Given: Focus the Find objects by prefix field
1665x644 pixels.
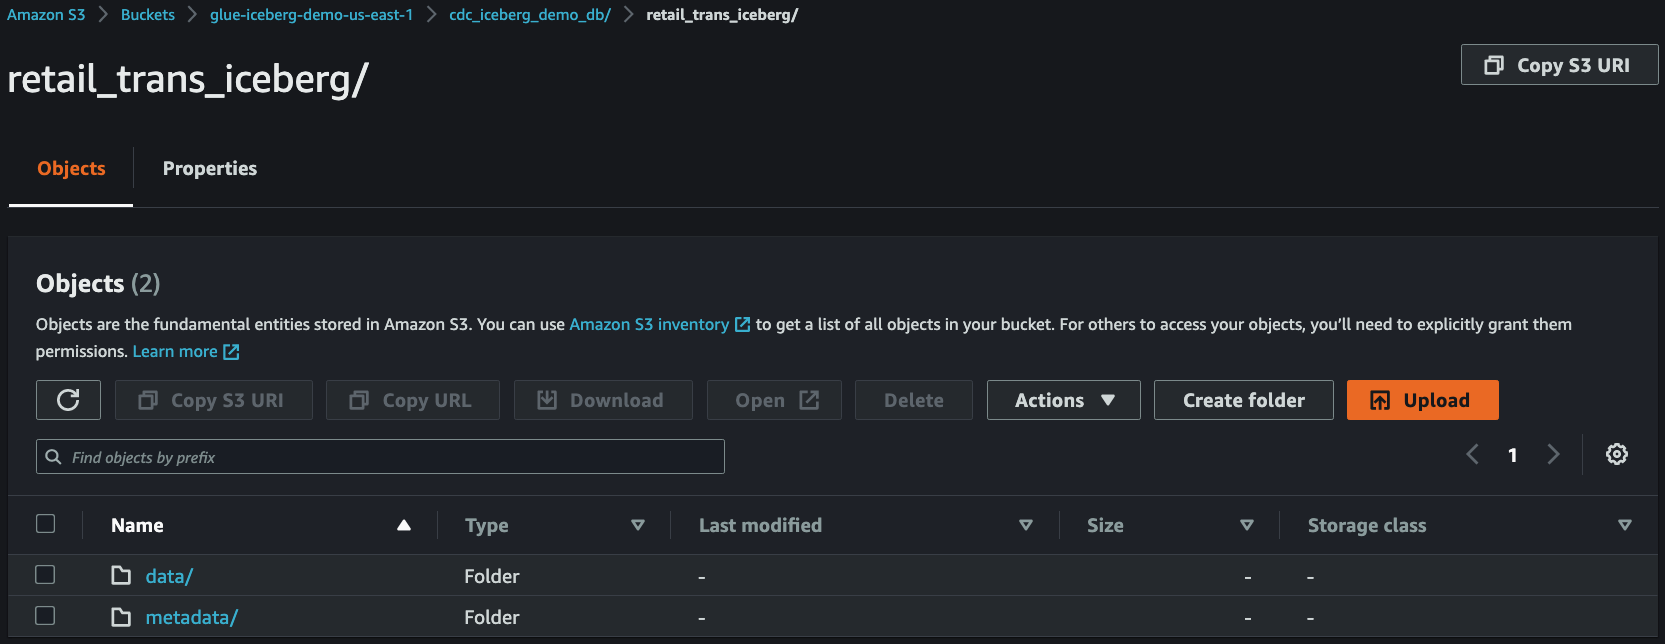Looking at the screenshot, I should [380, 457].
